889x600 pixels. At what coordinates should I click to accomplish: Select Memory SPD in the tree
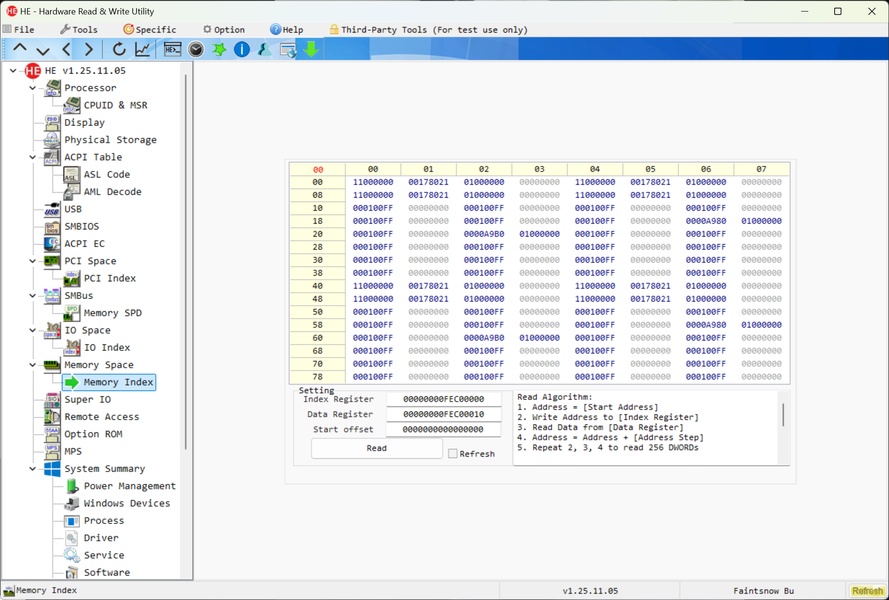(112, 313)
